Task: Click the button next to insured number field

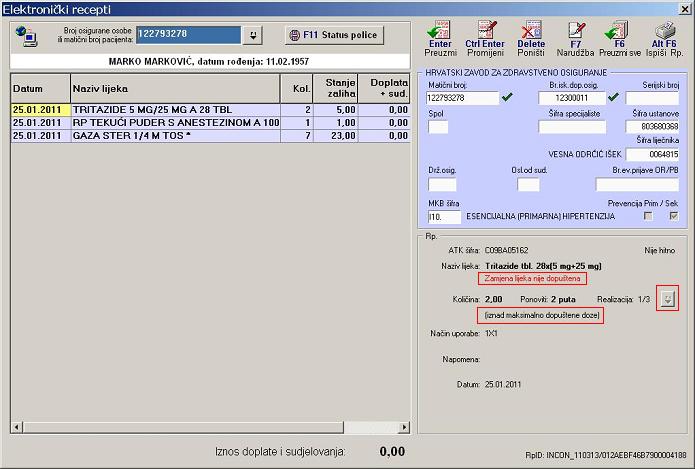Action: (x=253, y=35)
